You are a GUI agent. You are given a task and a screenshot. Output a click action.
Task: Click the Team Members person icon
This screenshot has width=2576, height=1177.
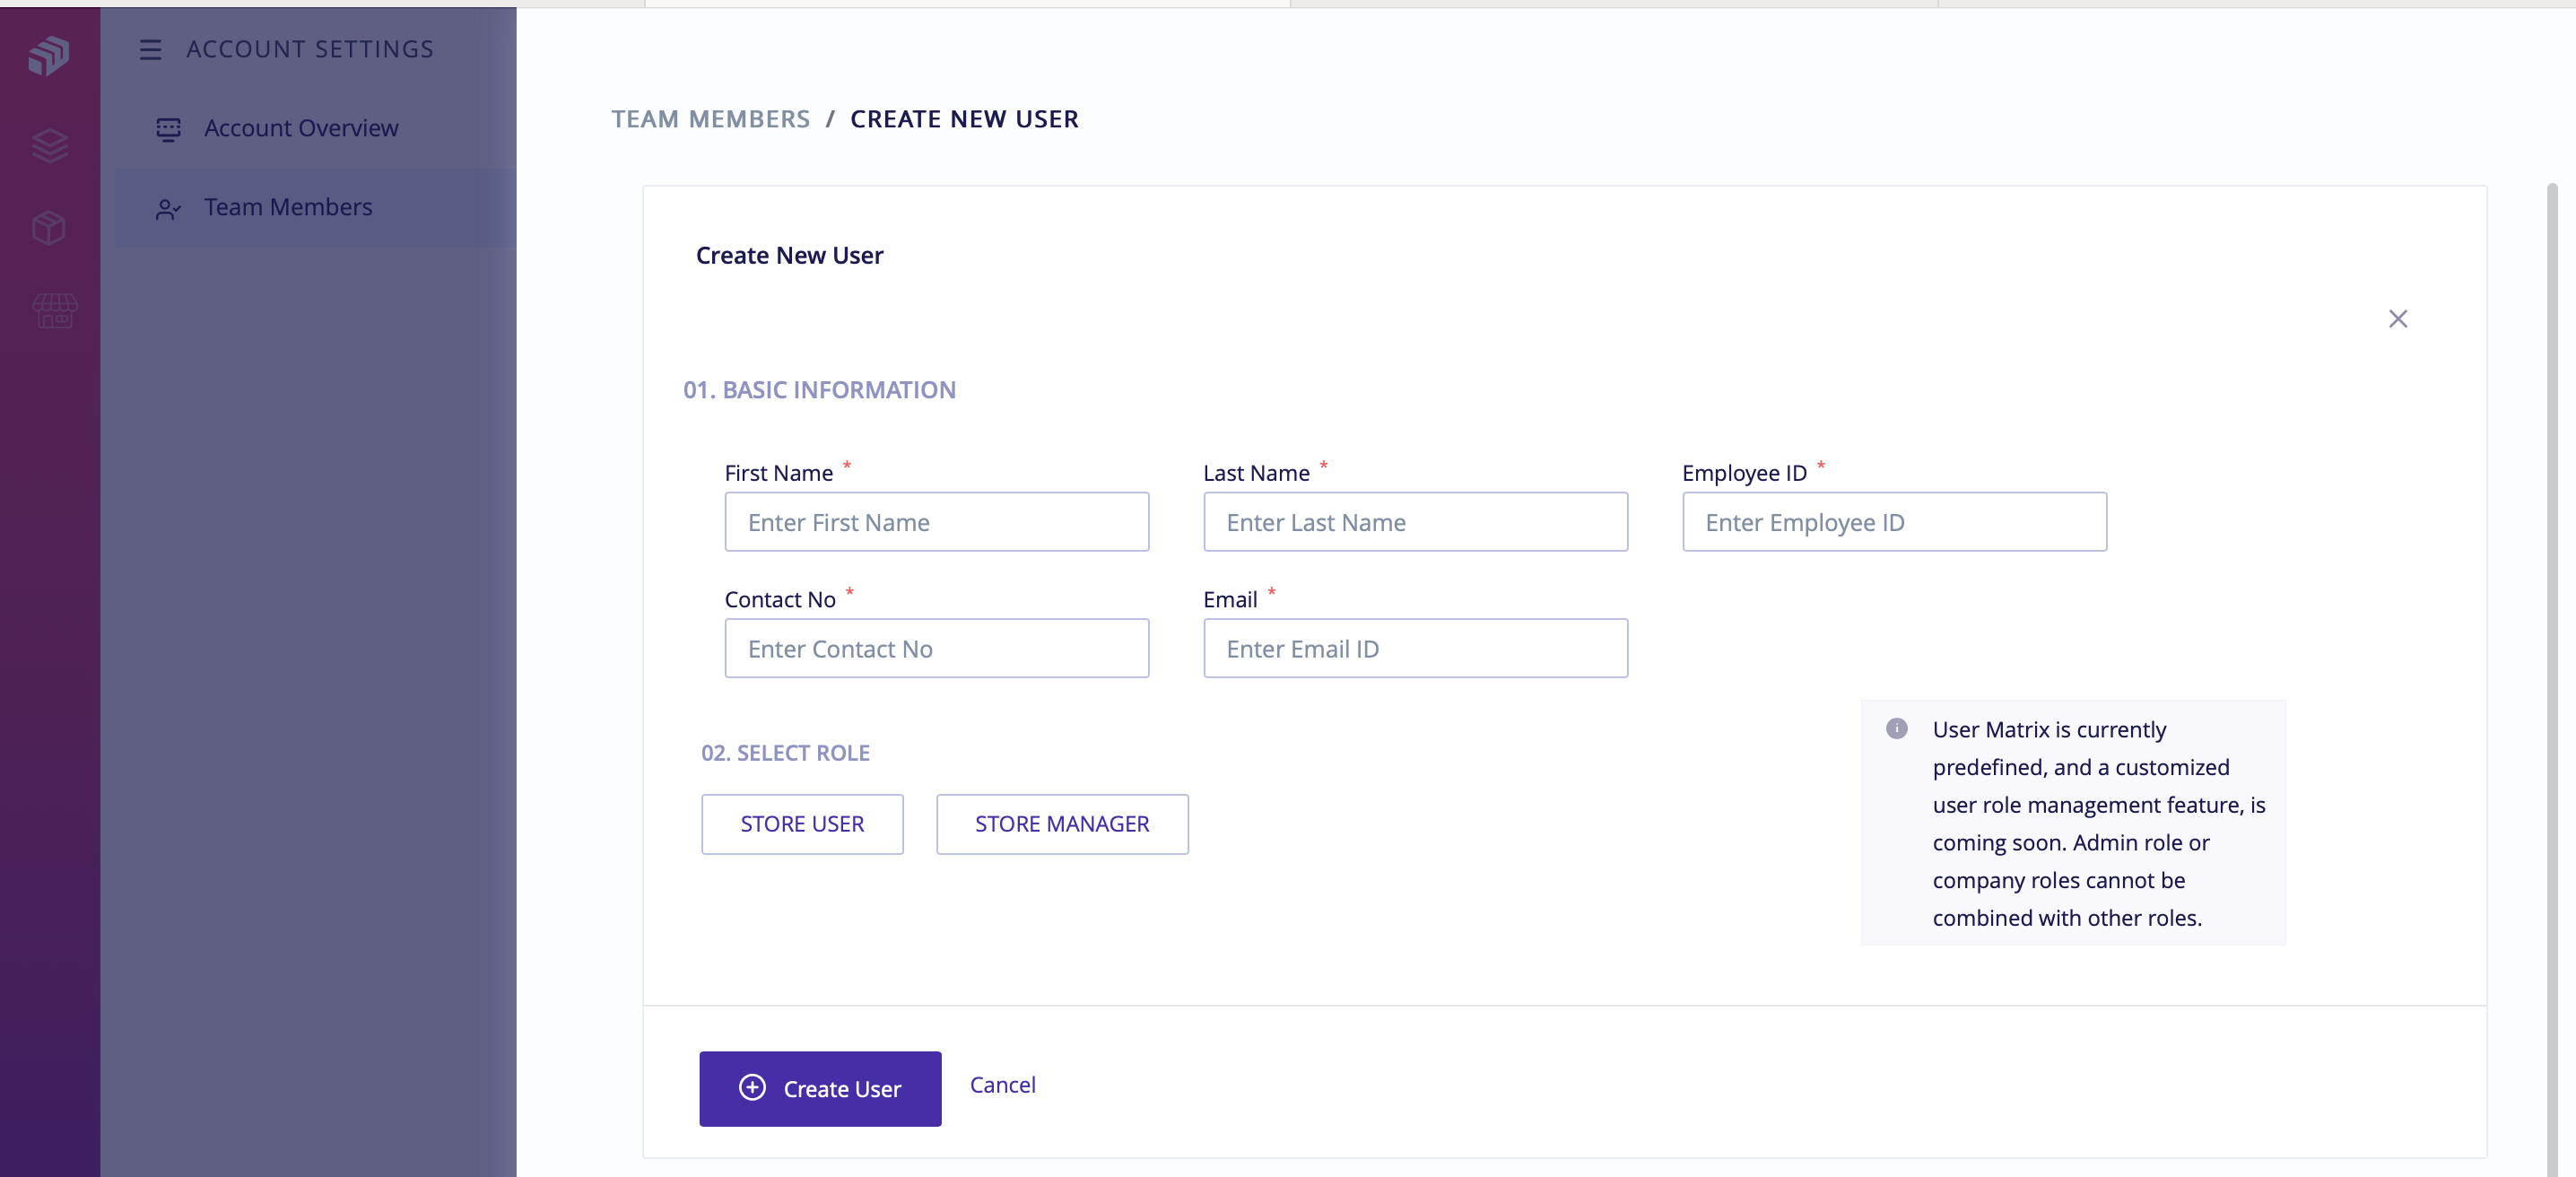pyautogui.click(x=168, y=208)
